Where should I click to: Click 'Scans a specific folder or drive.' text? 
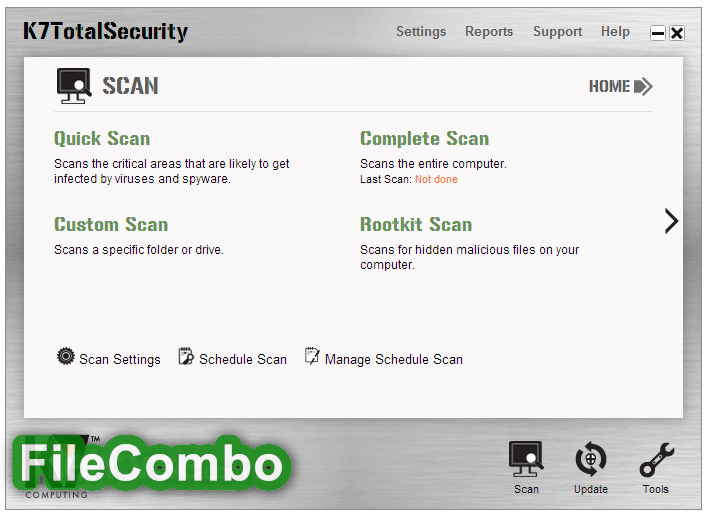pyautogui.click(x=139, y=250)
